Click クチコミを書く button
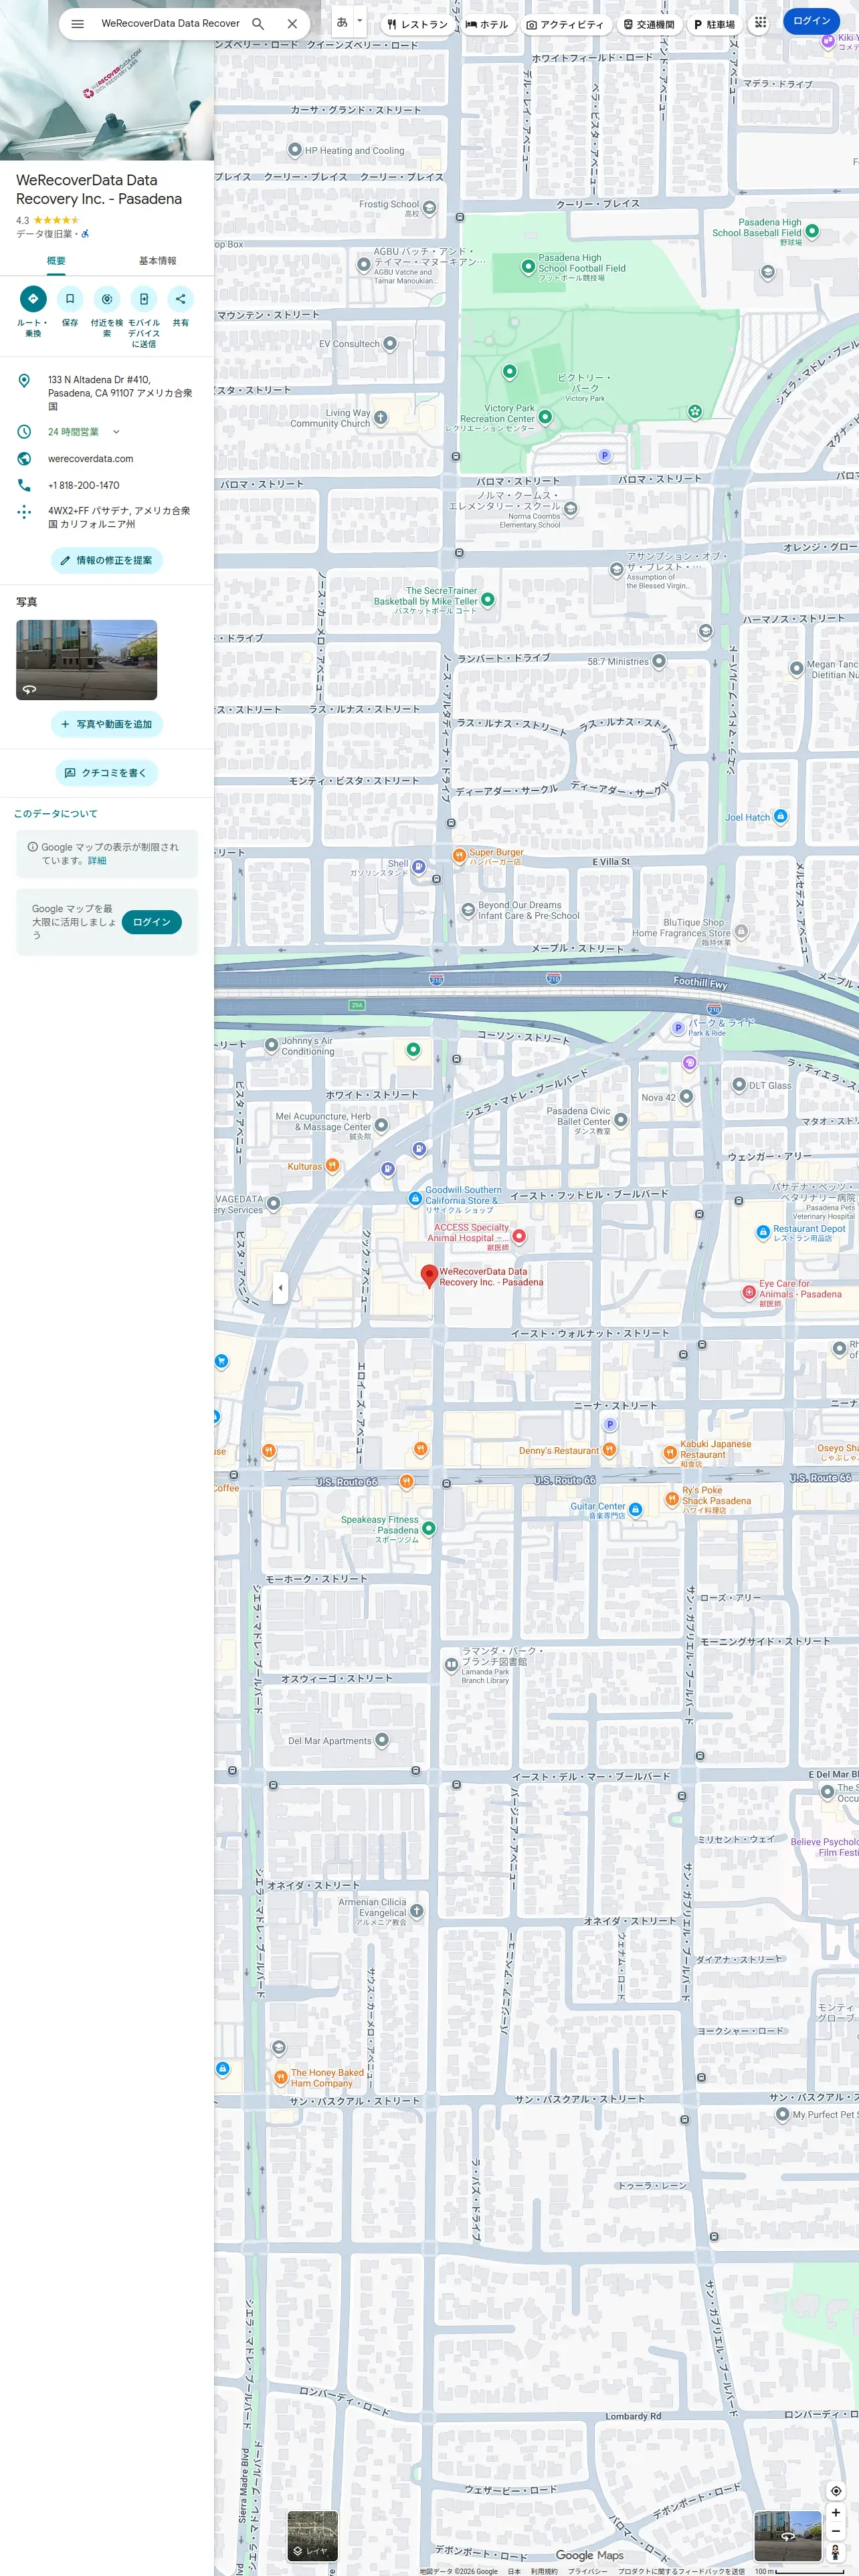This screenshot has height=2576, width=859. point(107,773)
